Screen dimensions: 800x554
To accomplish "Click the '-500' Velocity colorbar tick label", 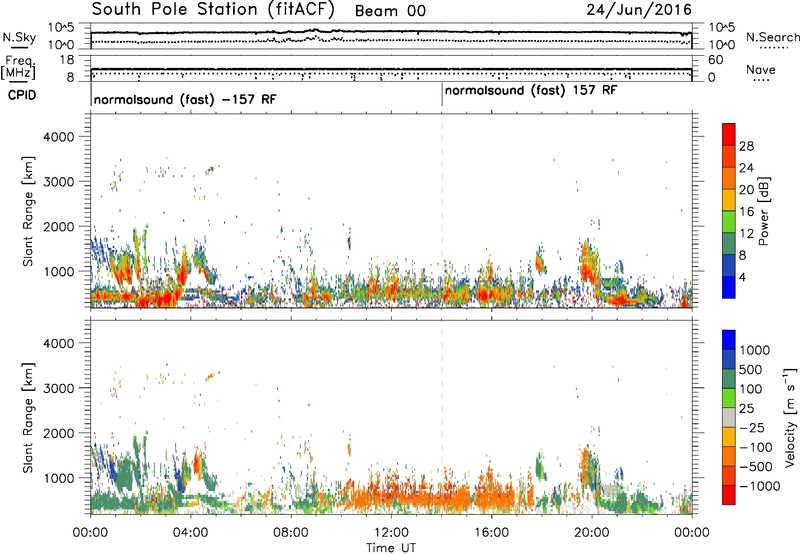I will pyautogui.click(x=756, y=467).
